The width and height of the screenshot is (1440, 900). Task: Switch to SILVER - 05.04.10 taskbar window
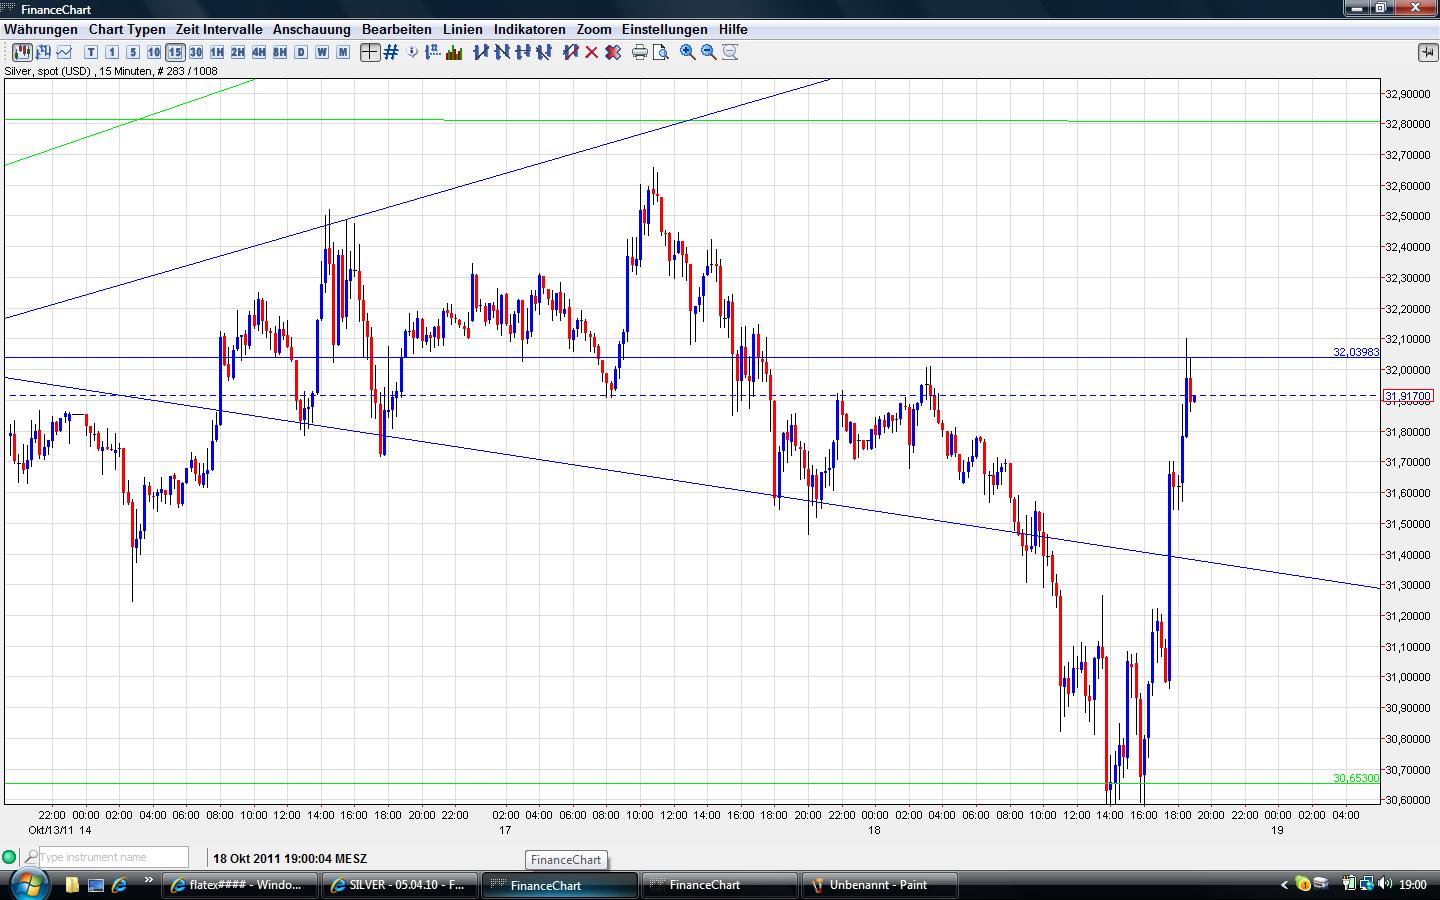coord(400,885)
